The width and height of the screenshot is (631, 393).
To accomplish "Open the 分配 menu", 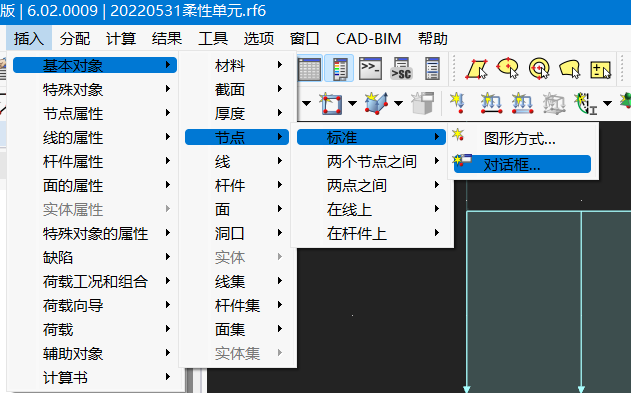I will pos(75,39).
